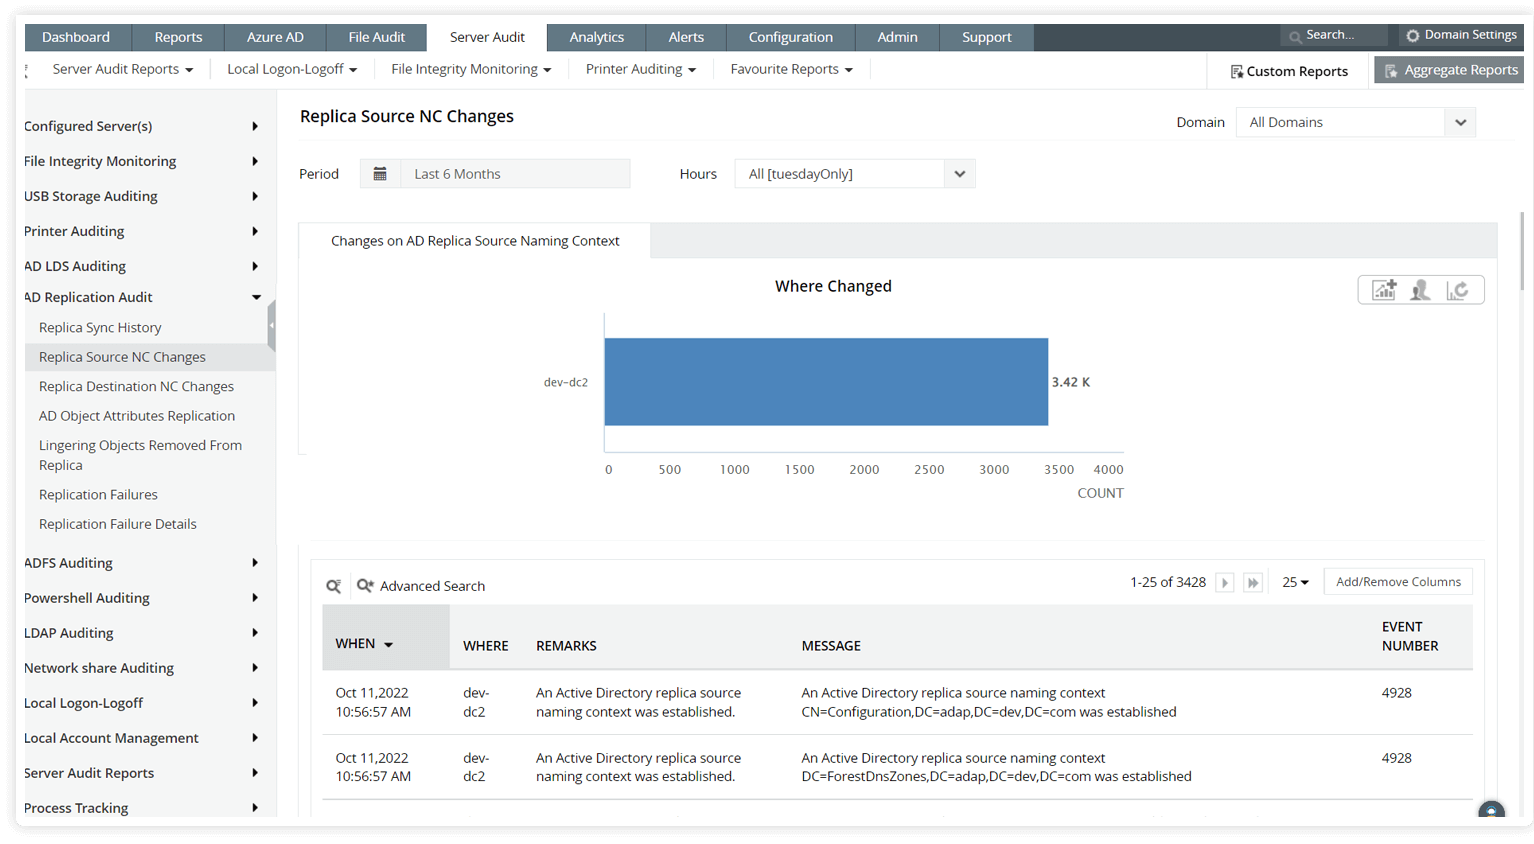
Task: Click the message containing DC=ForestDnsZones
Action: [996, 767]
